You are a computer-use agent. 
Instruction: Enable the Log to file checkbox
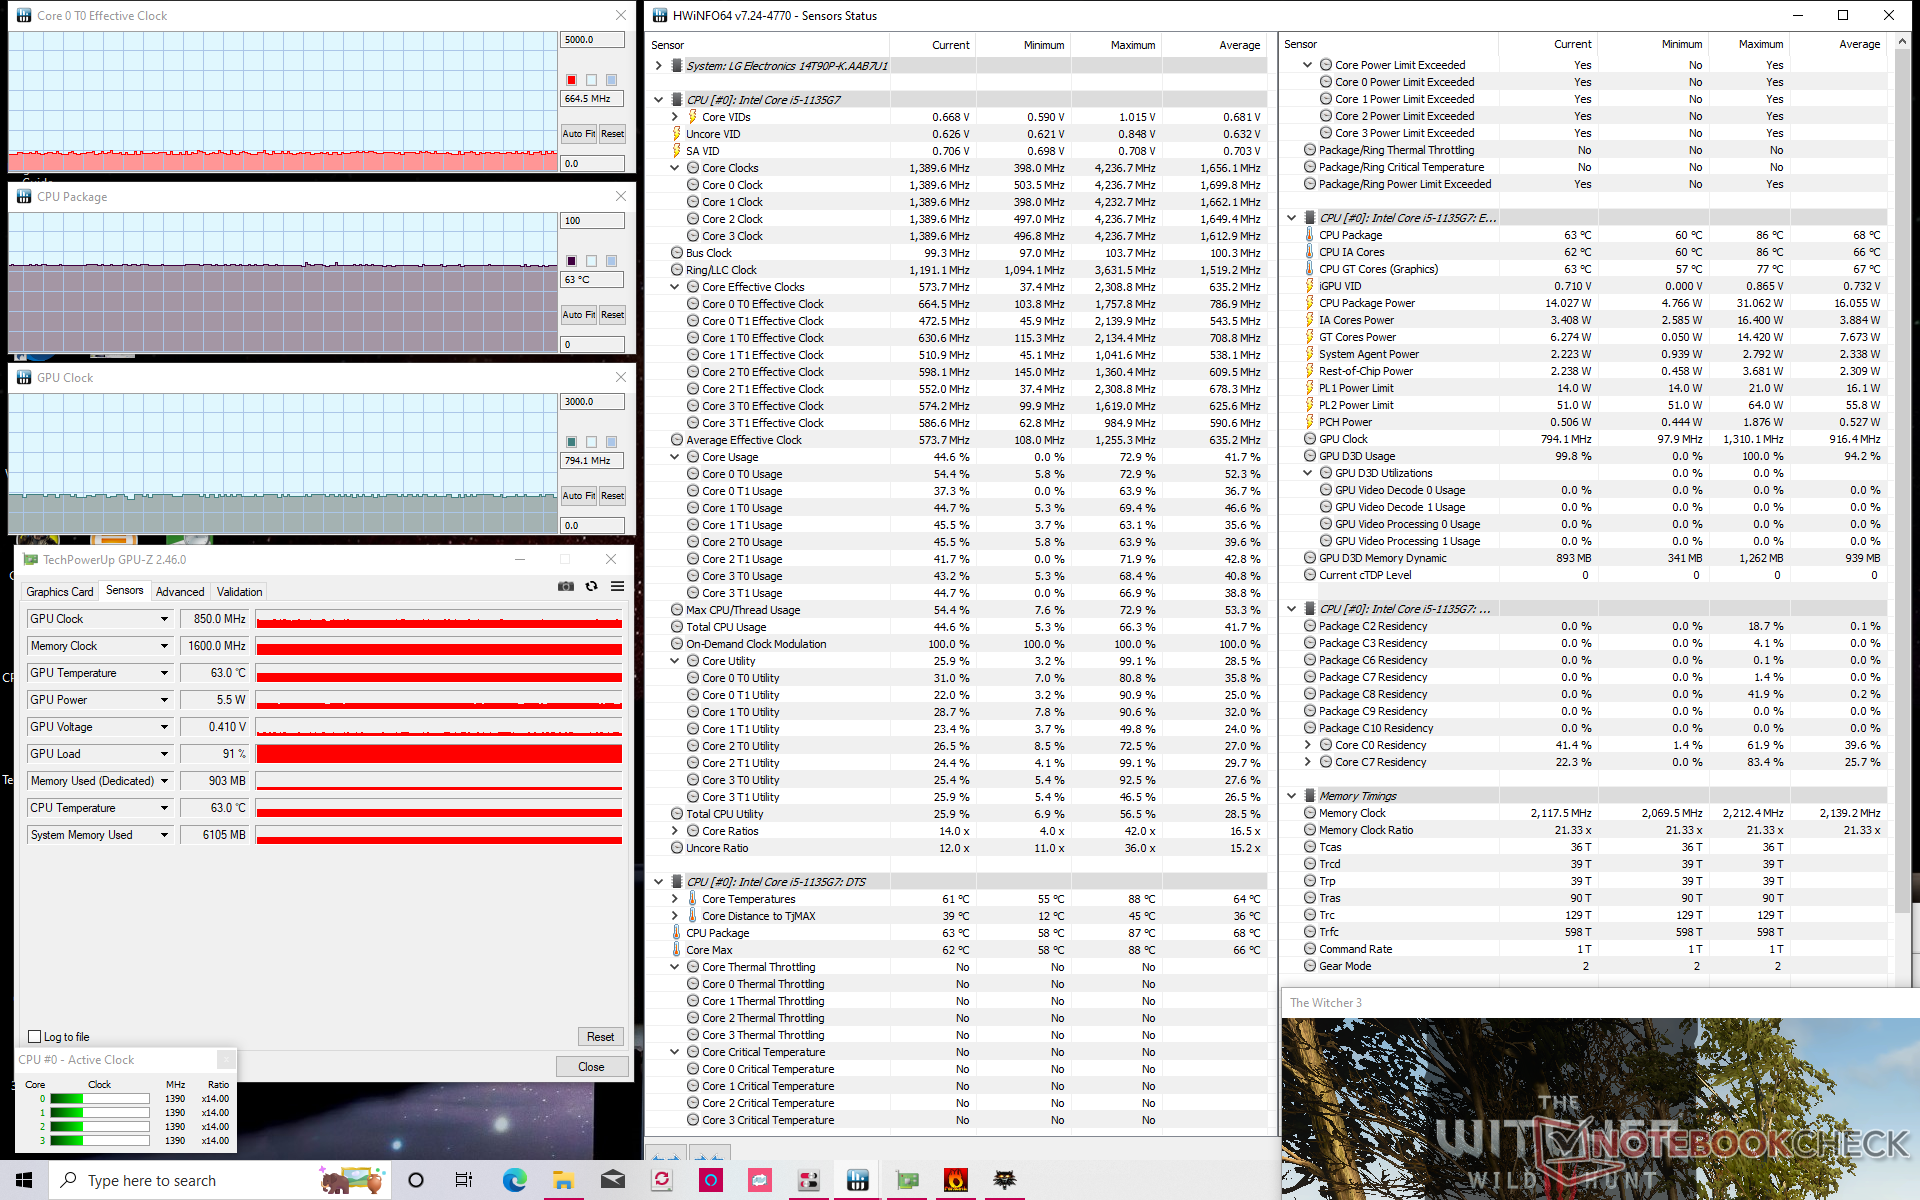tap(35, 1037)
